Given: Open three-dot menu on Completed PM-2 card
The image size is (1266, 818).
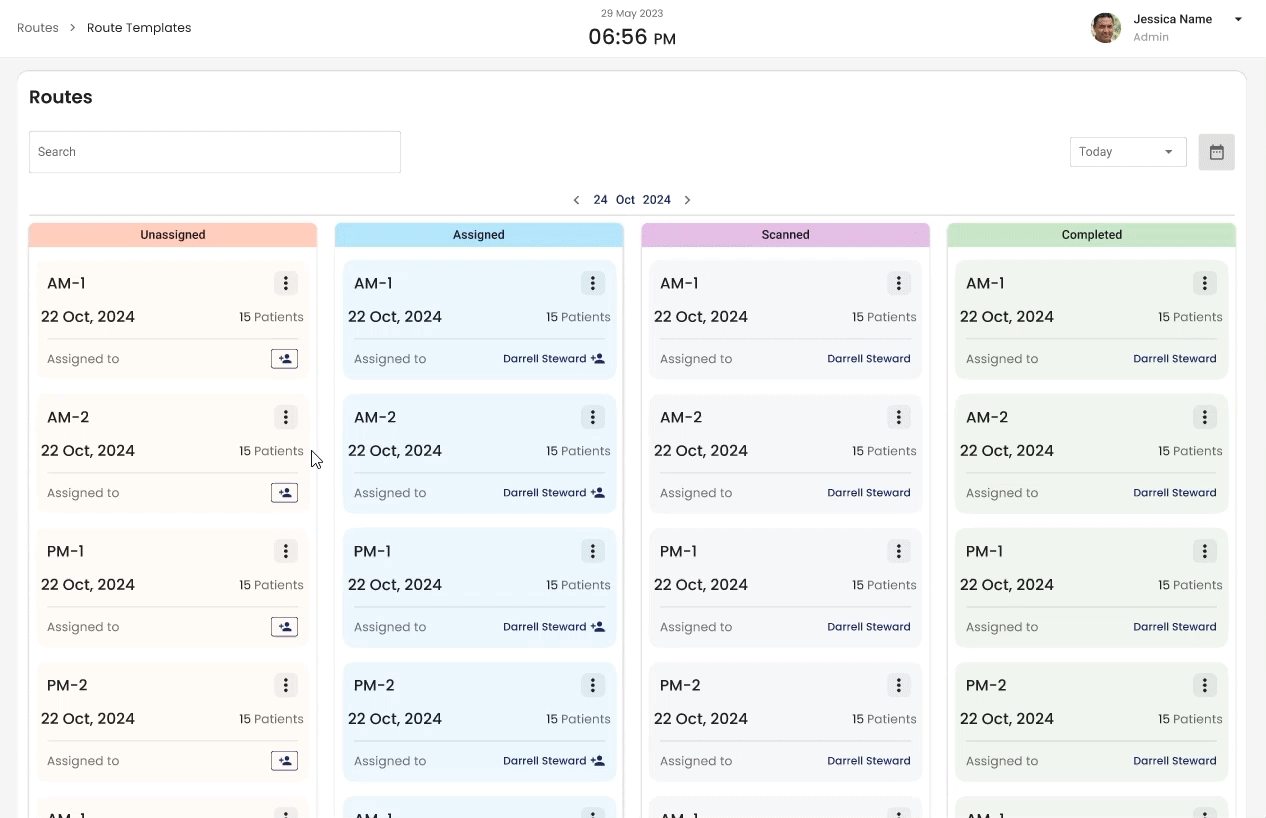Looking at the screenshot, I should click(x=1205, y=685).
